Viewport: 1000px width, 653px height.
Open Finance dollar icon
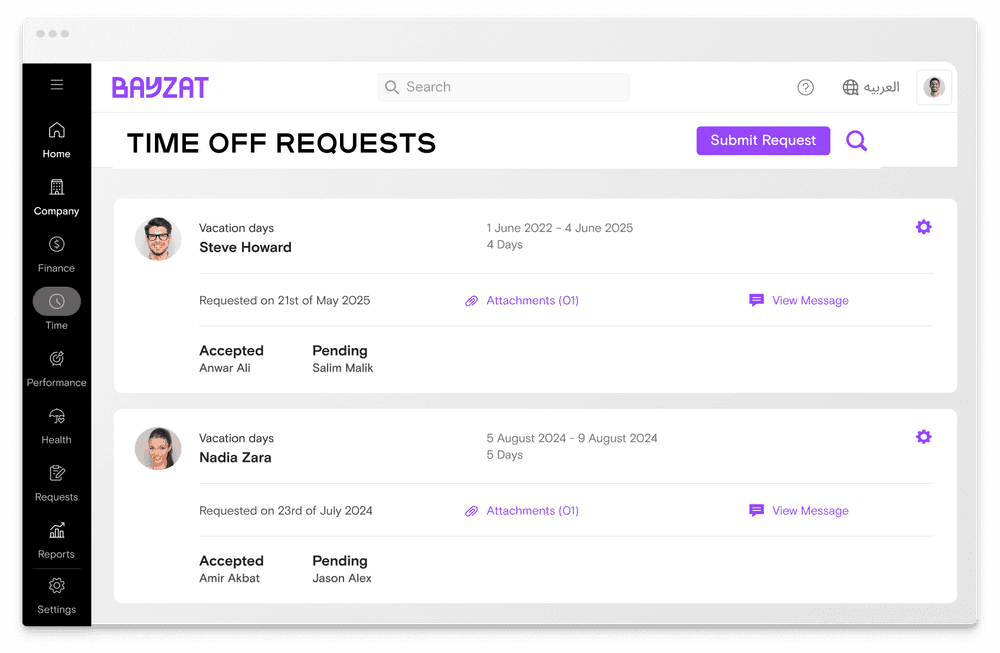57,244
